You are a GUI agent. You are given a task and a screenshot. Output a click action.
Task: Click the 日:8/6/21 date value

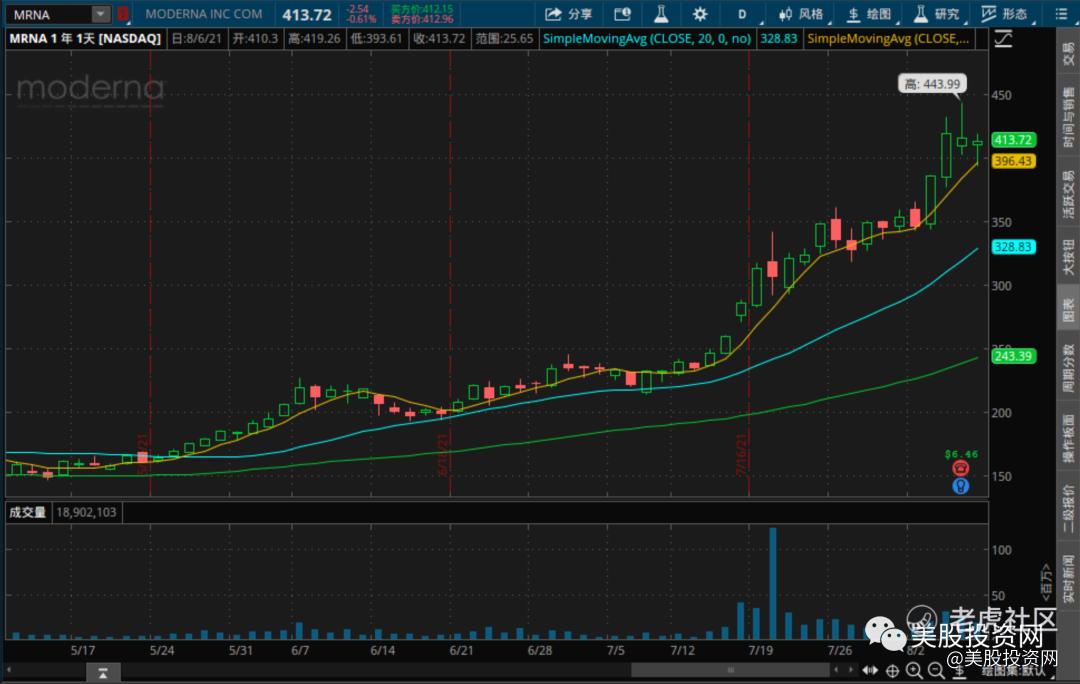[197, 39]
